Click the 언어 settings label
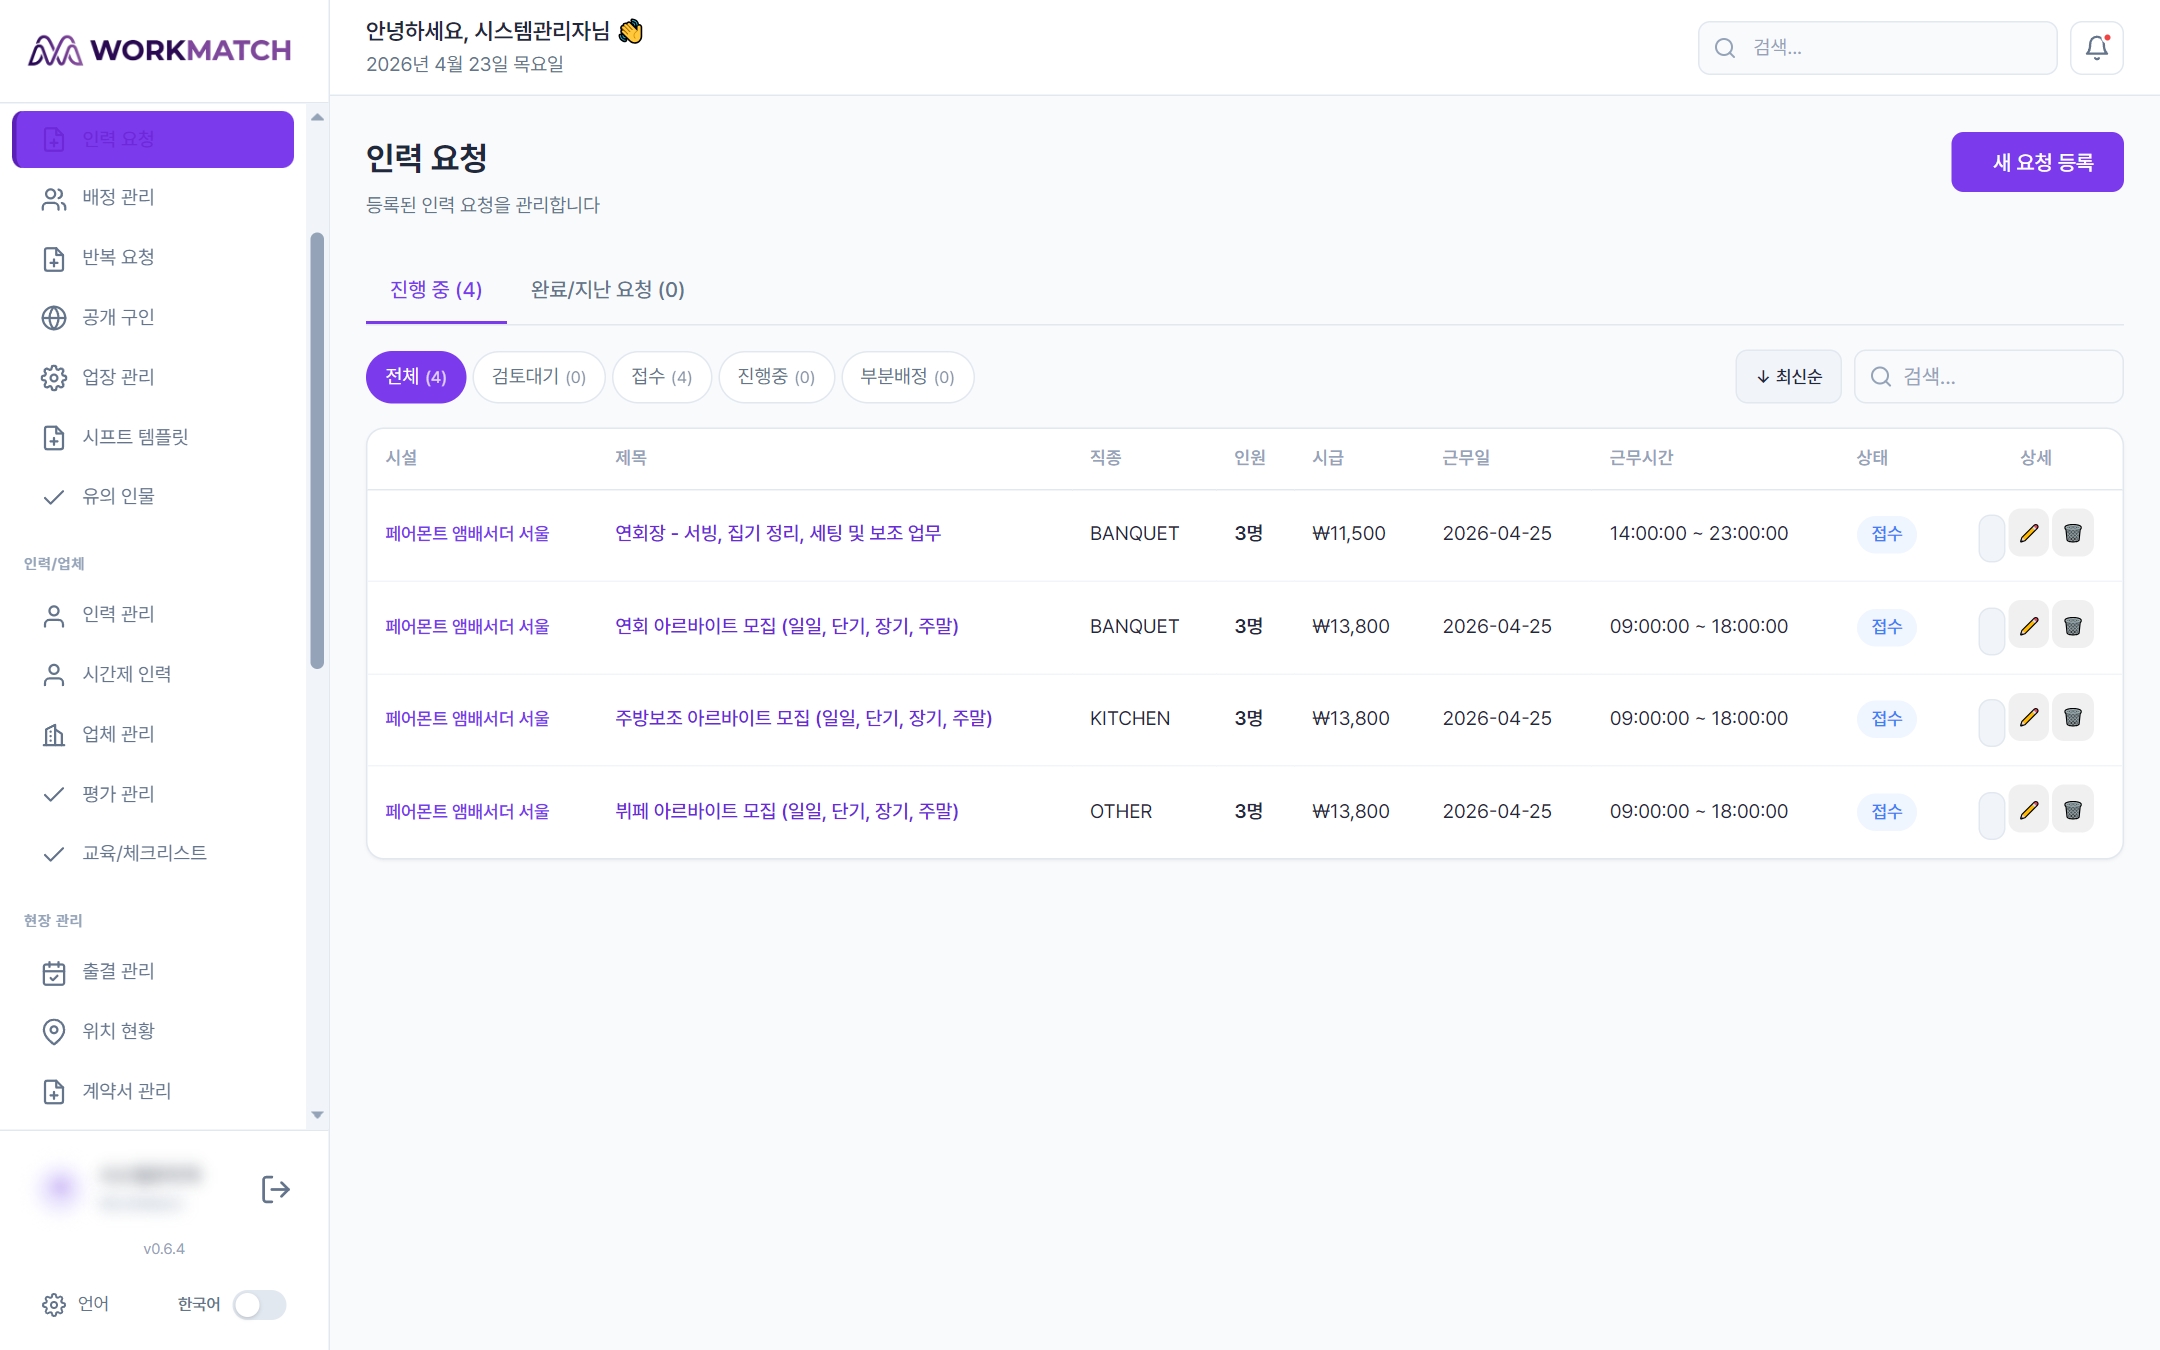 tap(93, 1304)
